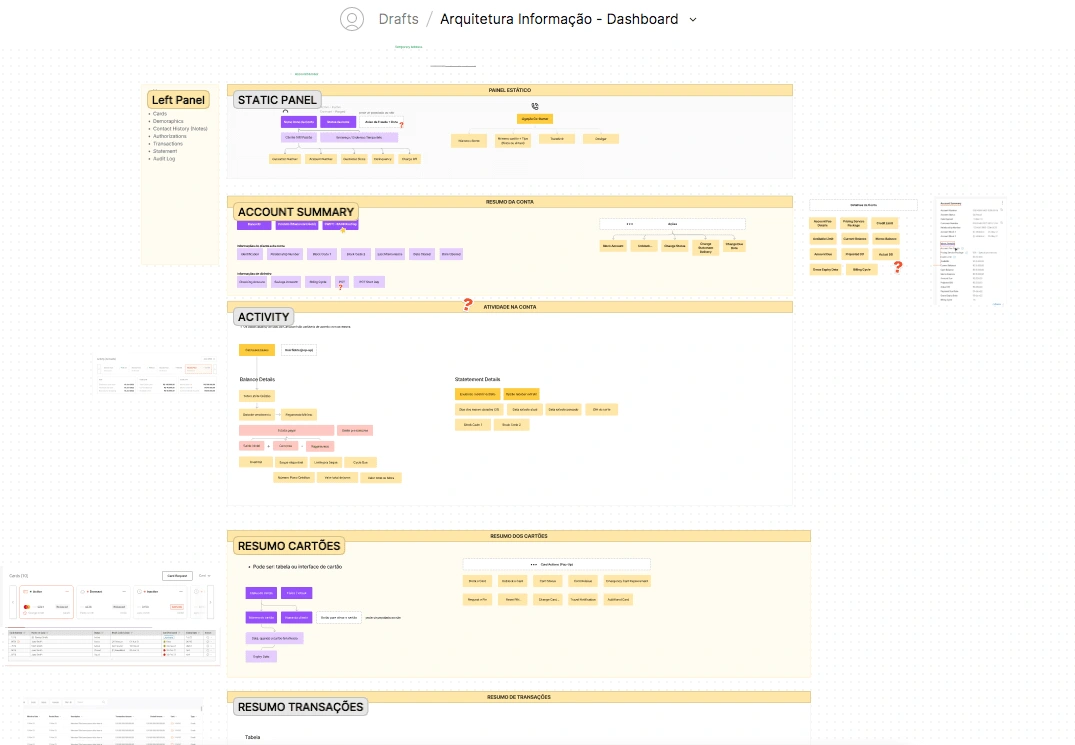Viewport: 1075px width, 745px height.
Task: Click the Painel Estático header bar
Action: [509, 90]
